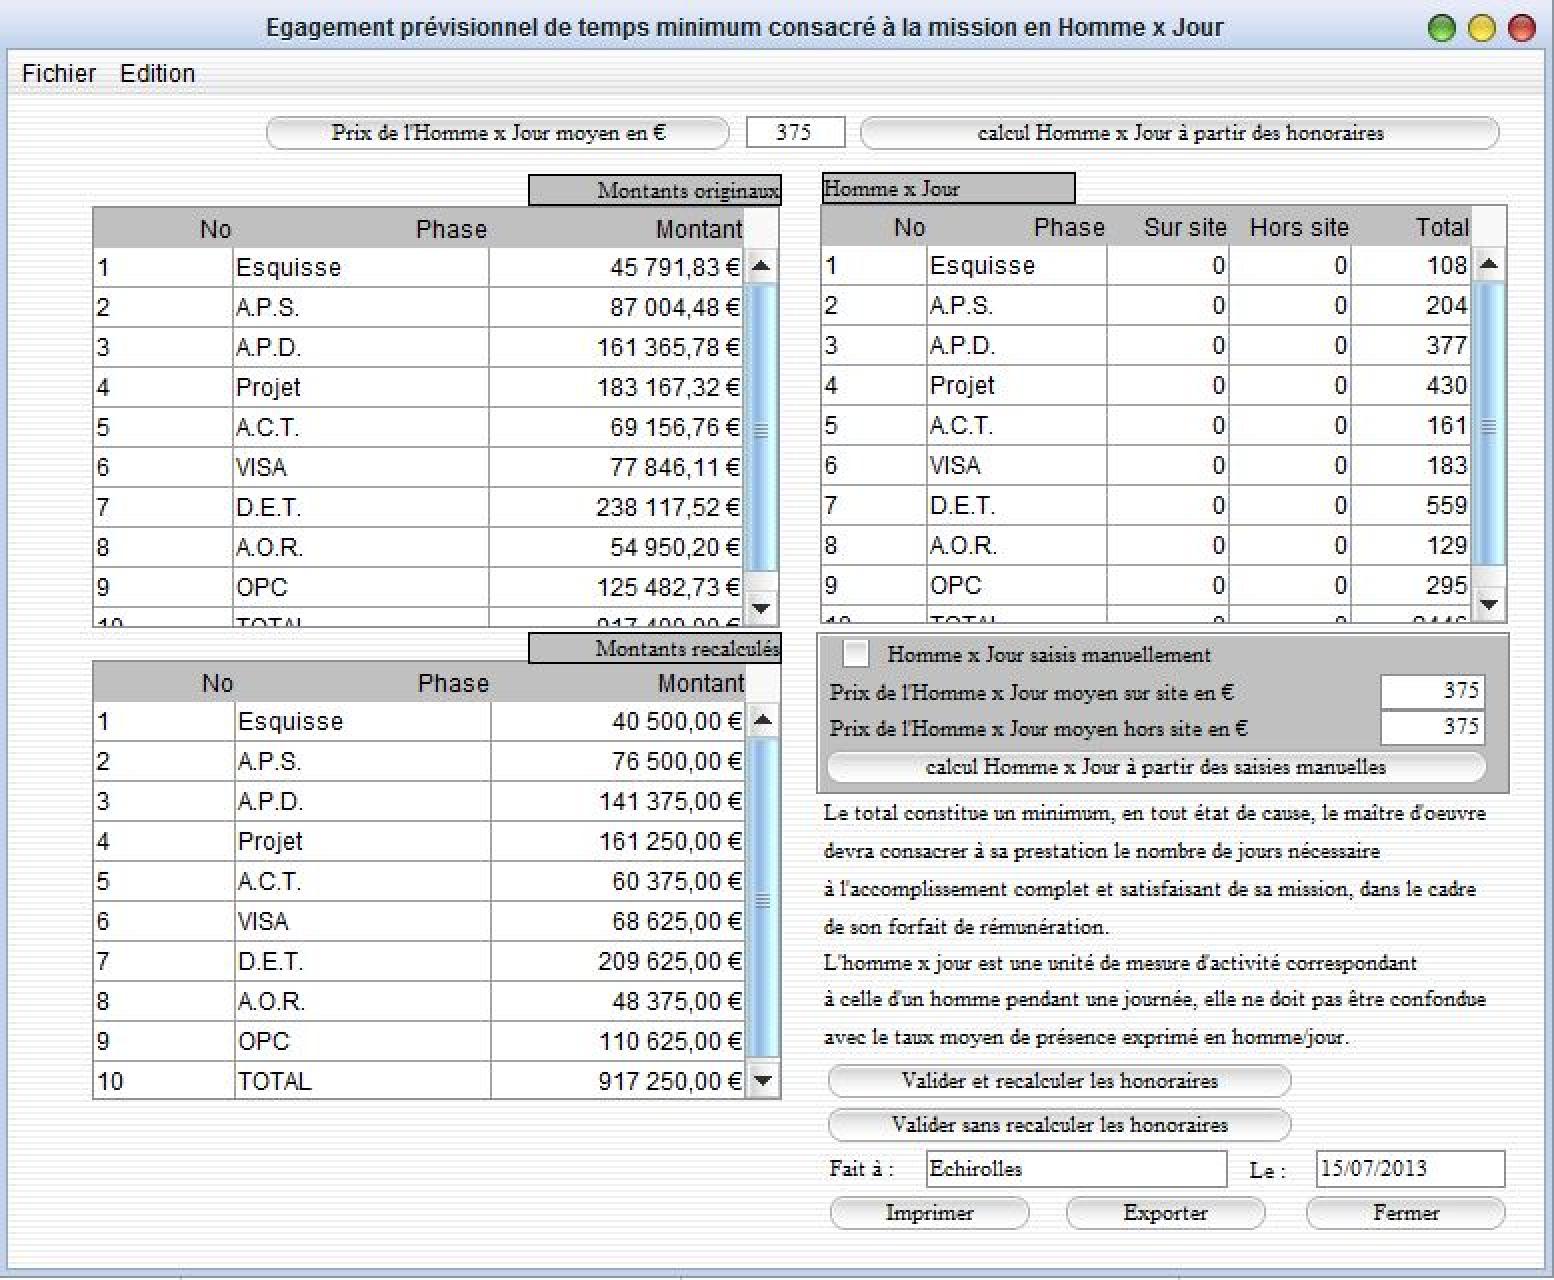Edit 'Prix moyen hors site' value field
The width and height of the screenshot is (1554, 1280).
click(1432, 727)
